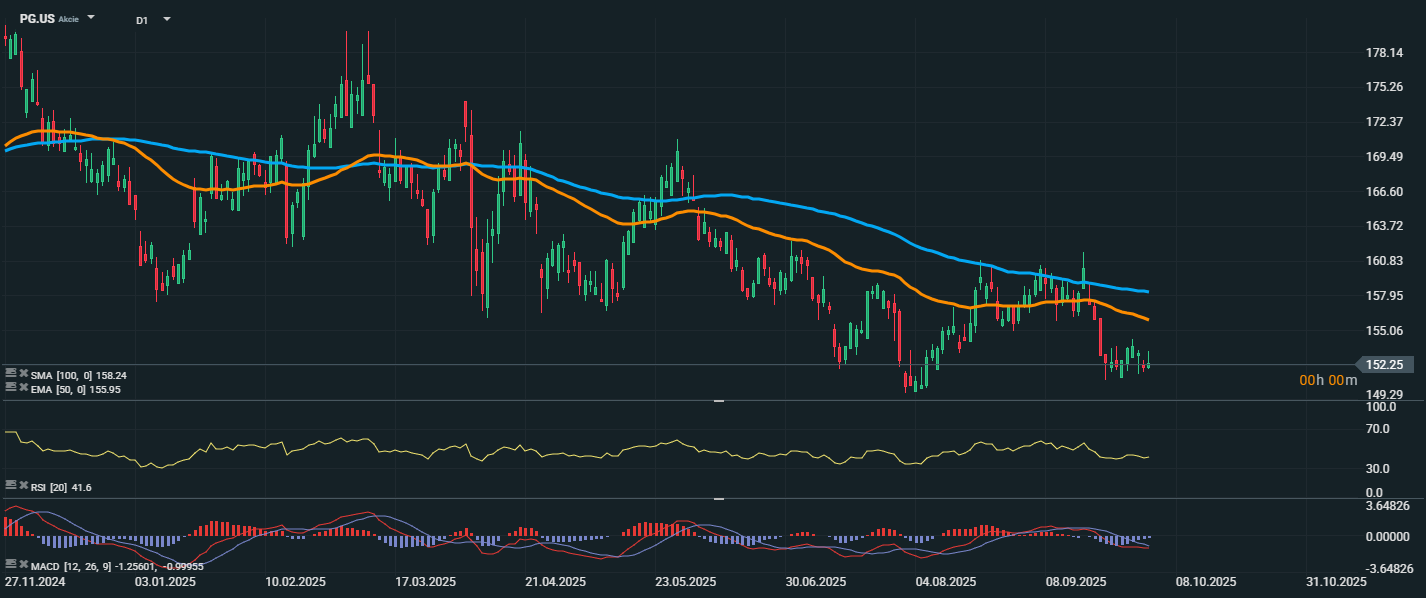Click the PG.US symbol name
The width and height of the screenshot is (1426, 598).
coord(37,19)
